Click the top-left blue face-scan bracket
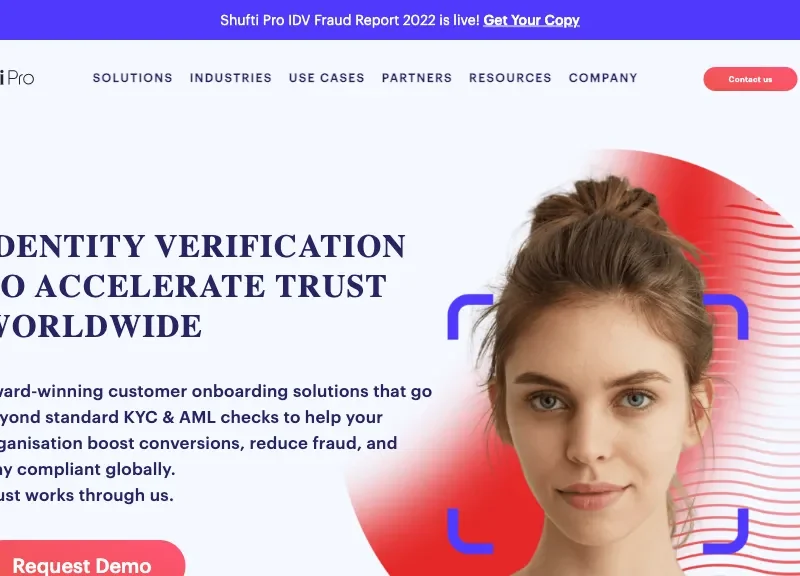This screenshot has height=576, width=800. pos(467,314)
